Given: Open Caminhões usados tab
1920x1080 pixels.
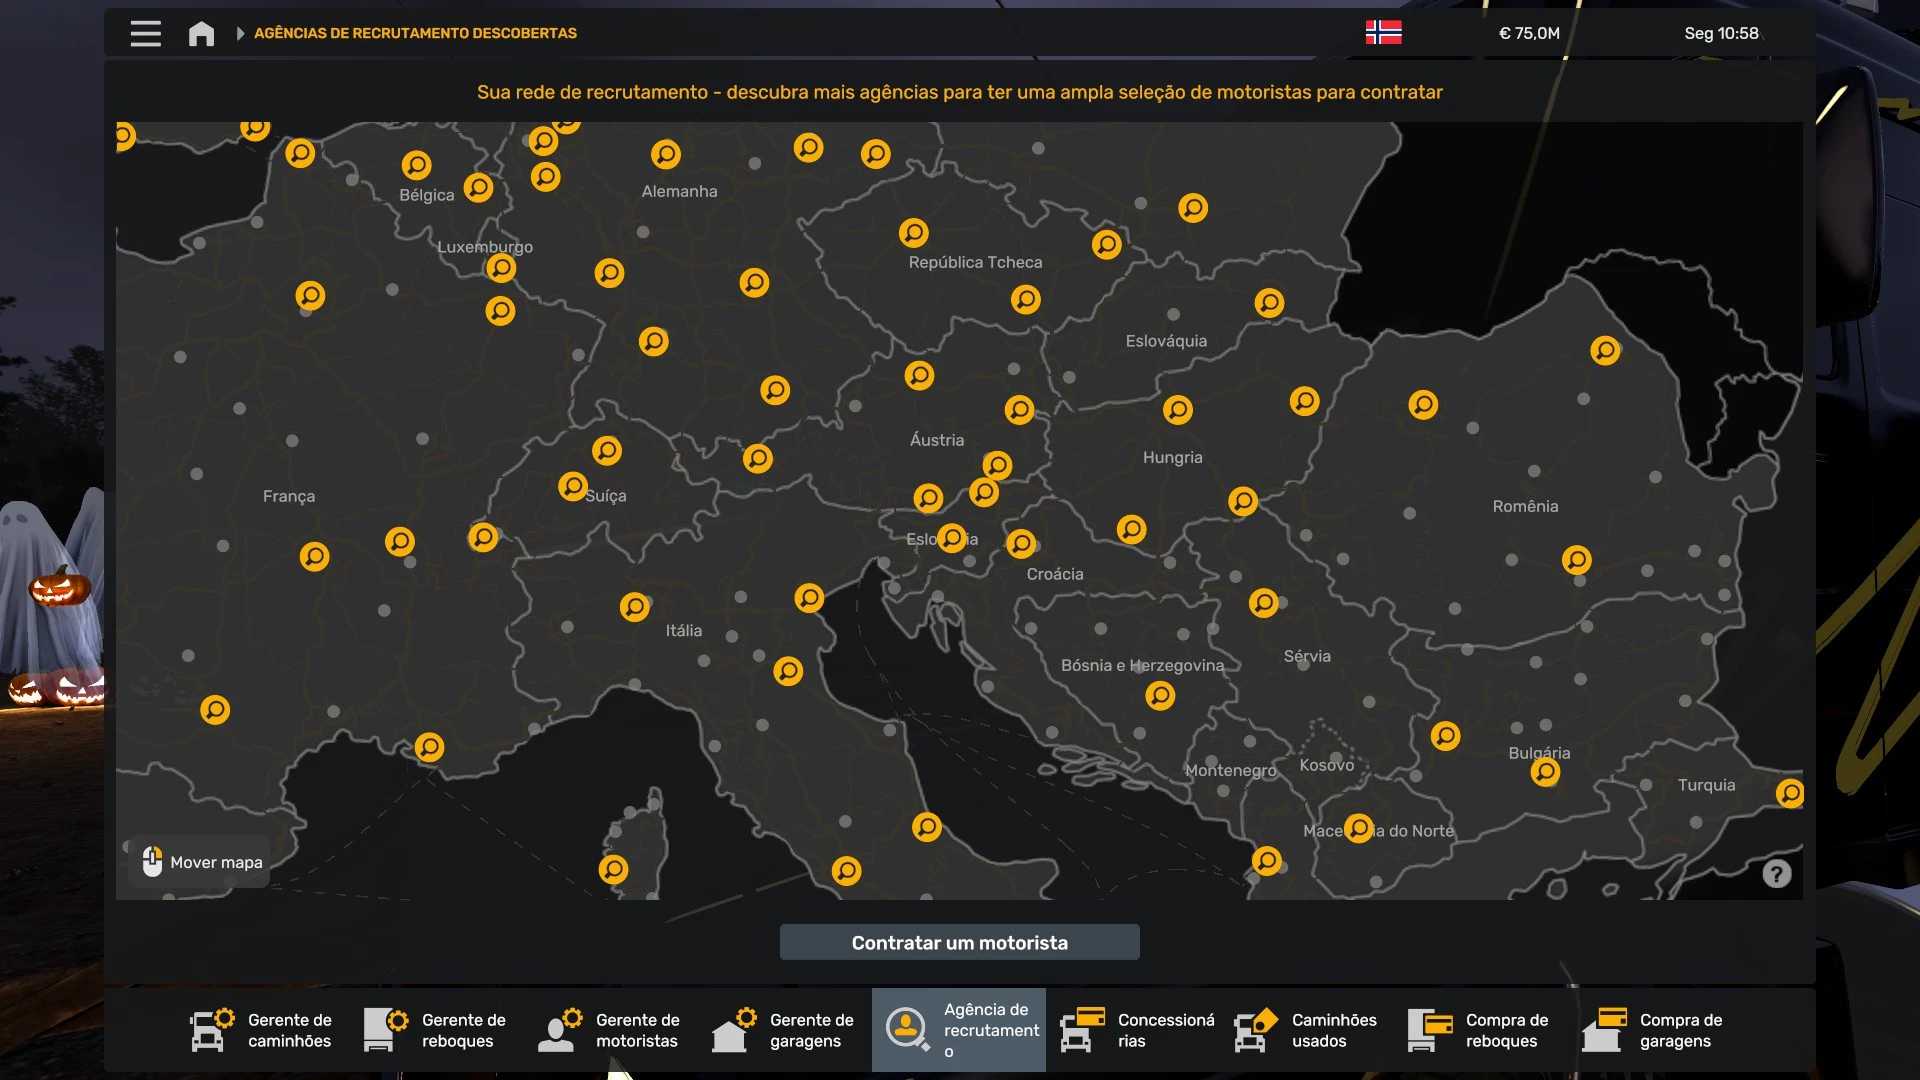Looking at the screenshot, I should click(x=1306, y=1030).
